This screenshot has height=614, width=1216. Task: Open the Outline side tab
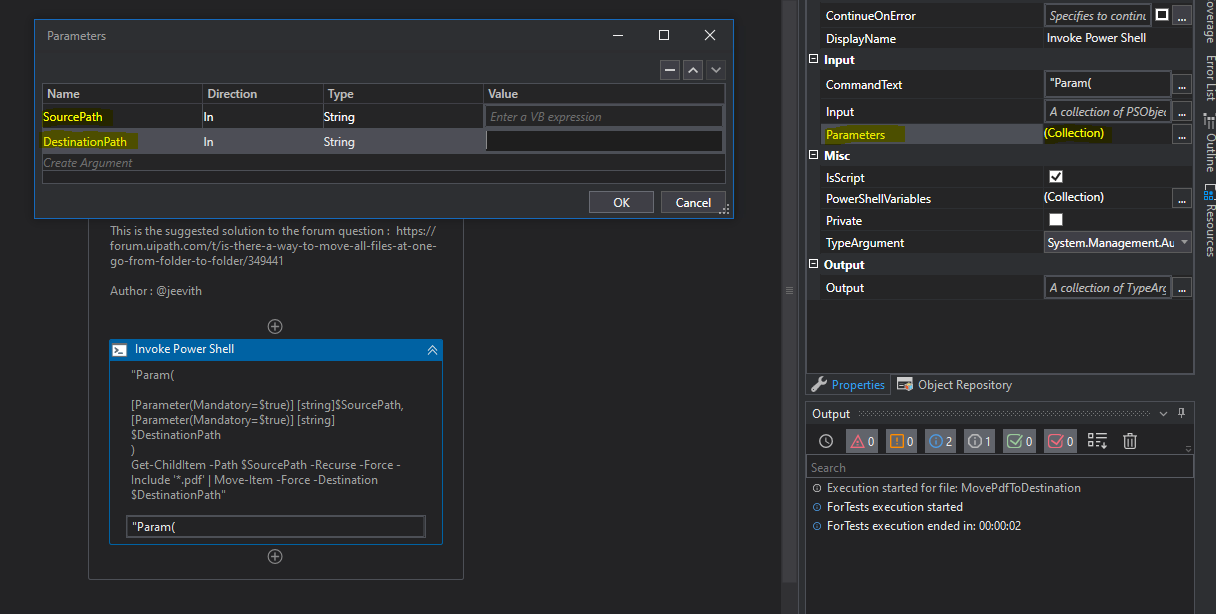point(1208,145)
